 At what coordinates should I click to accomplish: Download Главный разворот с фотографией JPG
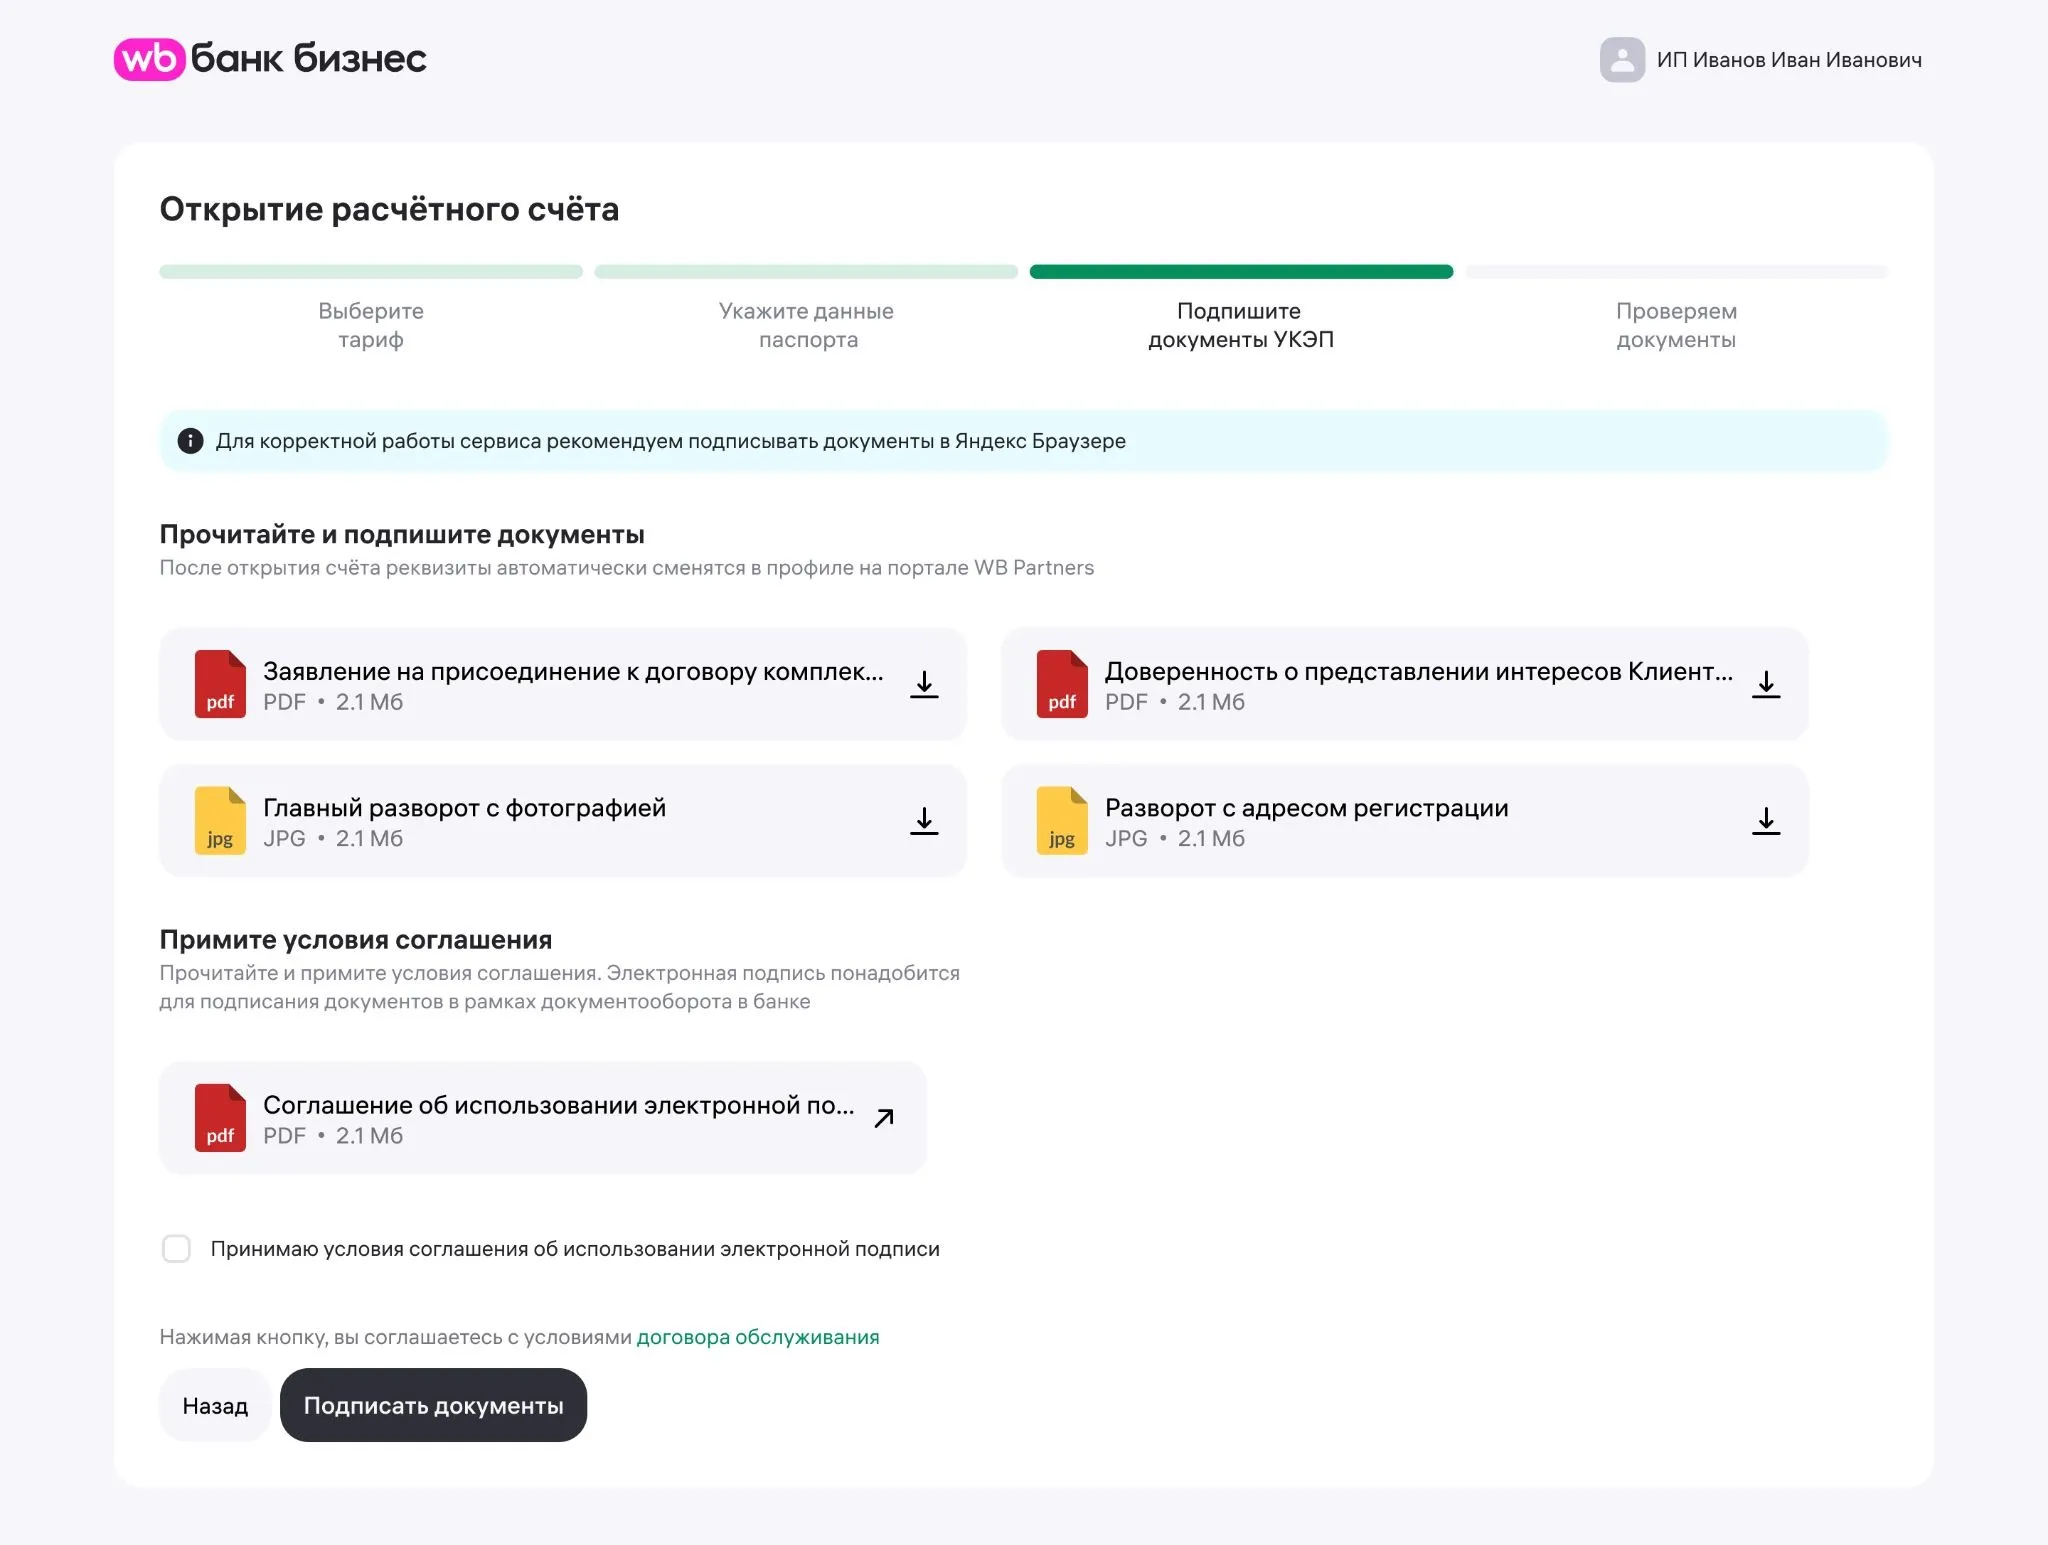coord(924,821)
